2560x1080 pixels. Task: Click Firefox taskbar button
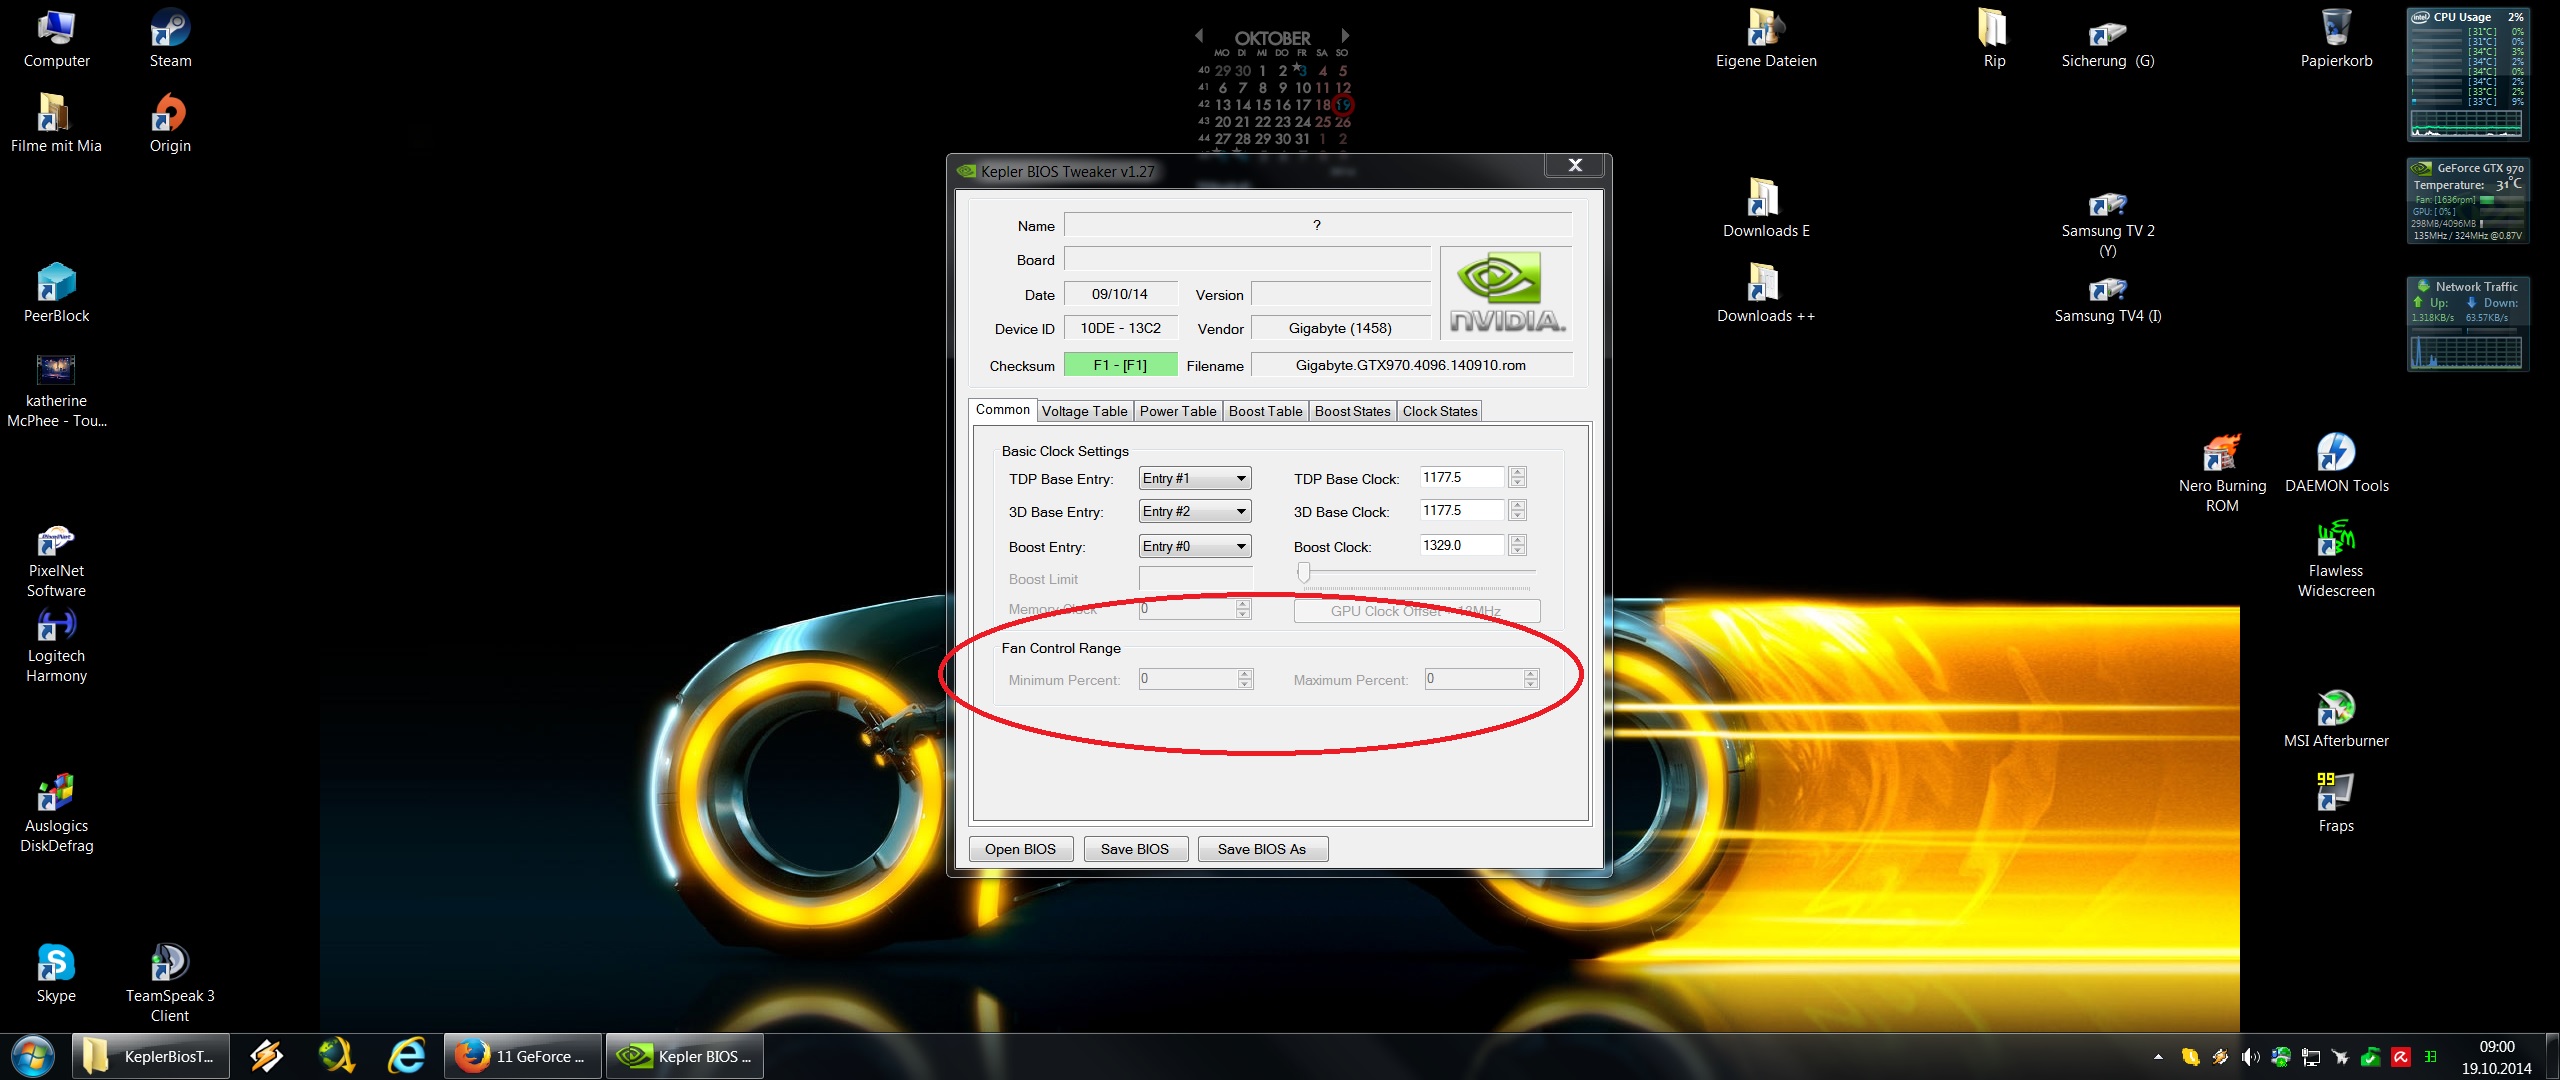pyautogui.click(x=522, y=1056)
